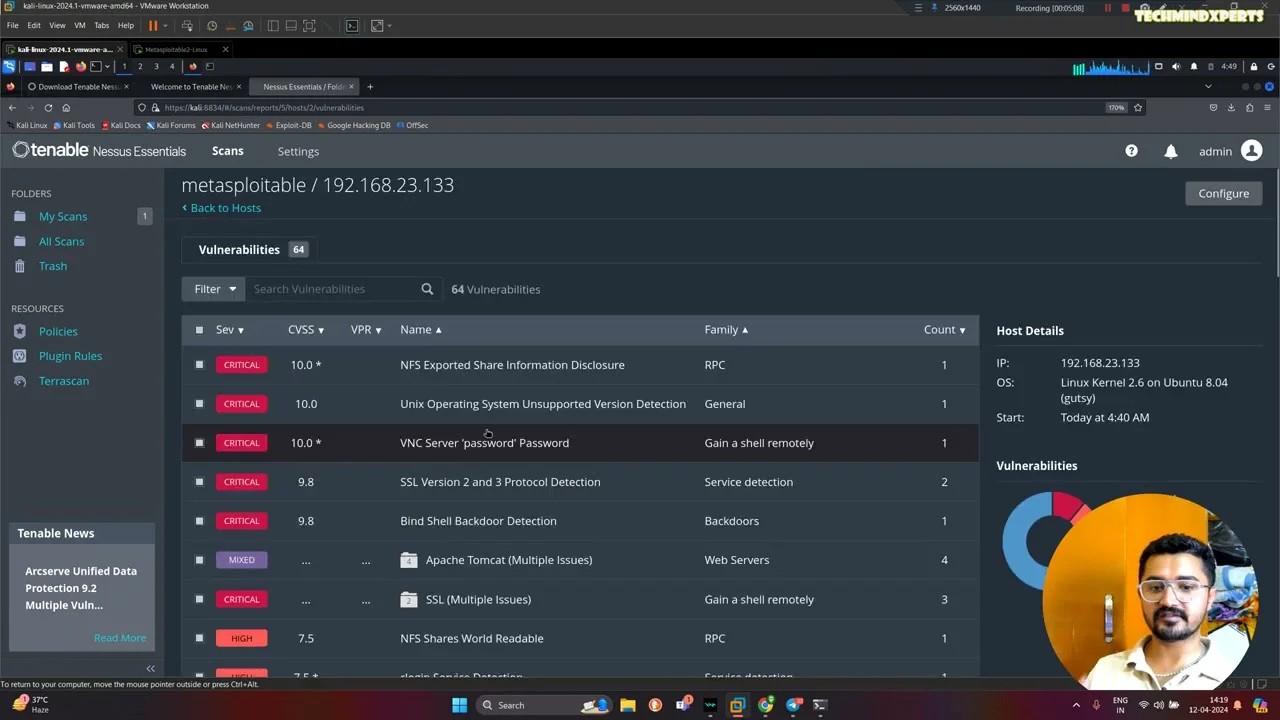Sort by the Sev column arrow
The height and width of the screenshot is (720, 1280).
tap(240, 330)
